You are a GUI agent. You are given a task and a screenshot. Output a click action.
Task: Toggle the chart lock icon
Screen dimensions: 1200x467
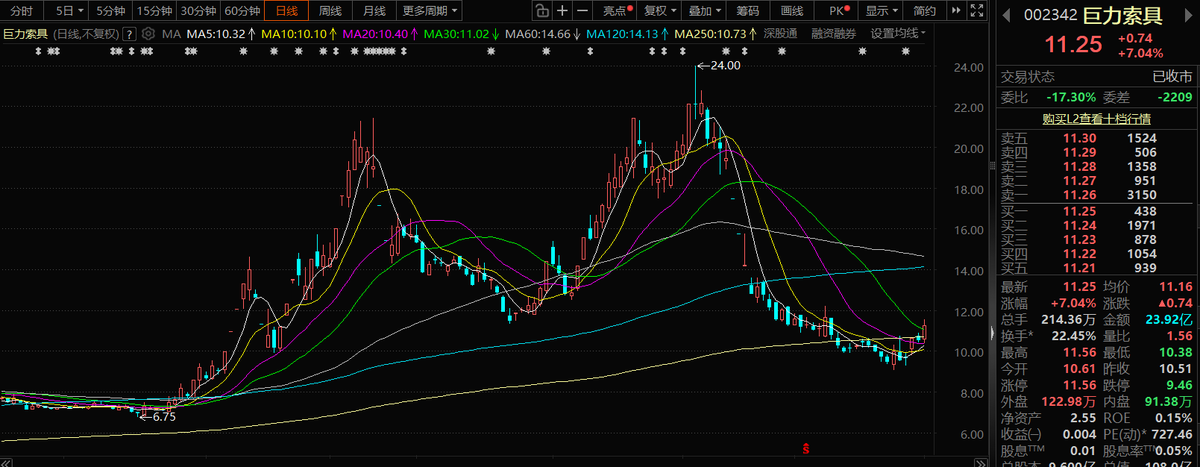pos(541,11)
